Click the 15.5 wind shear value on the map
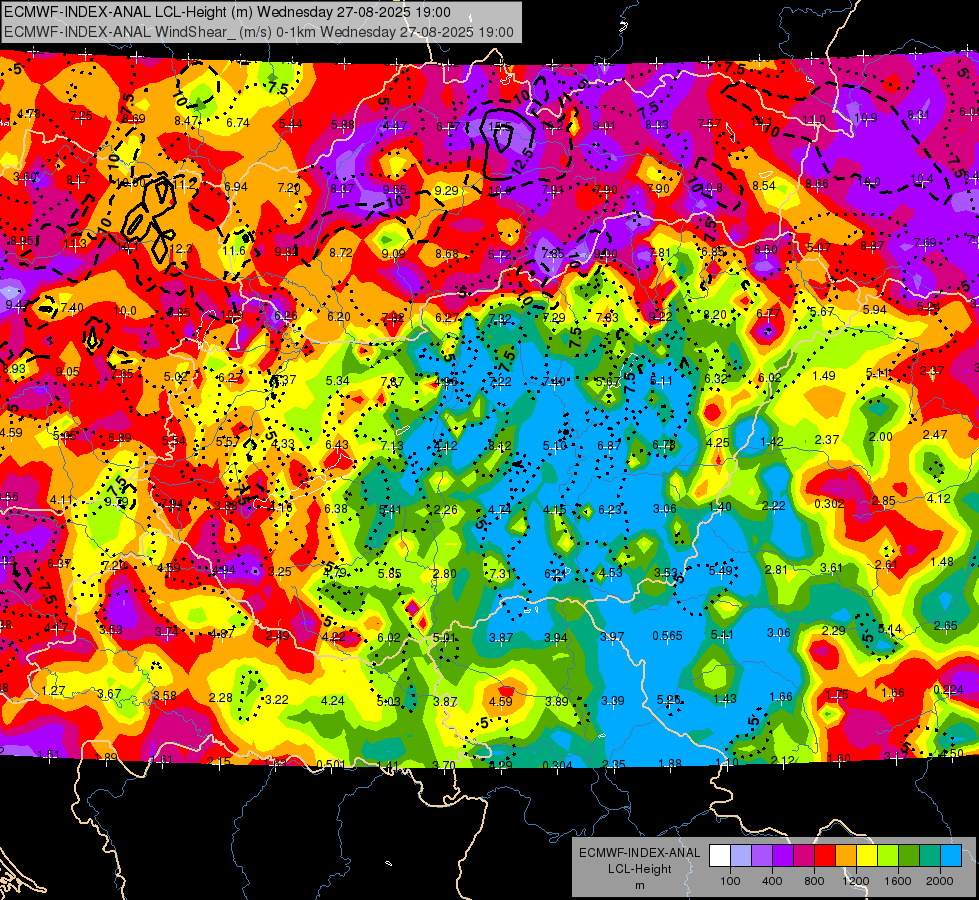The image size is (979, 900). click(x=499, y=127)
